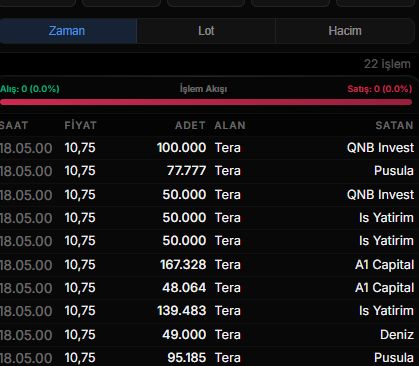The height and width of the screenshot is (366, 419).
Task: Click Pusula in the 77.777 row
Action: 394,171
